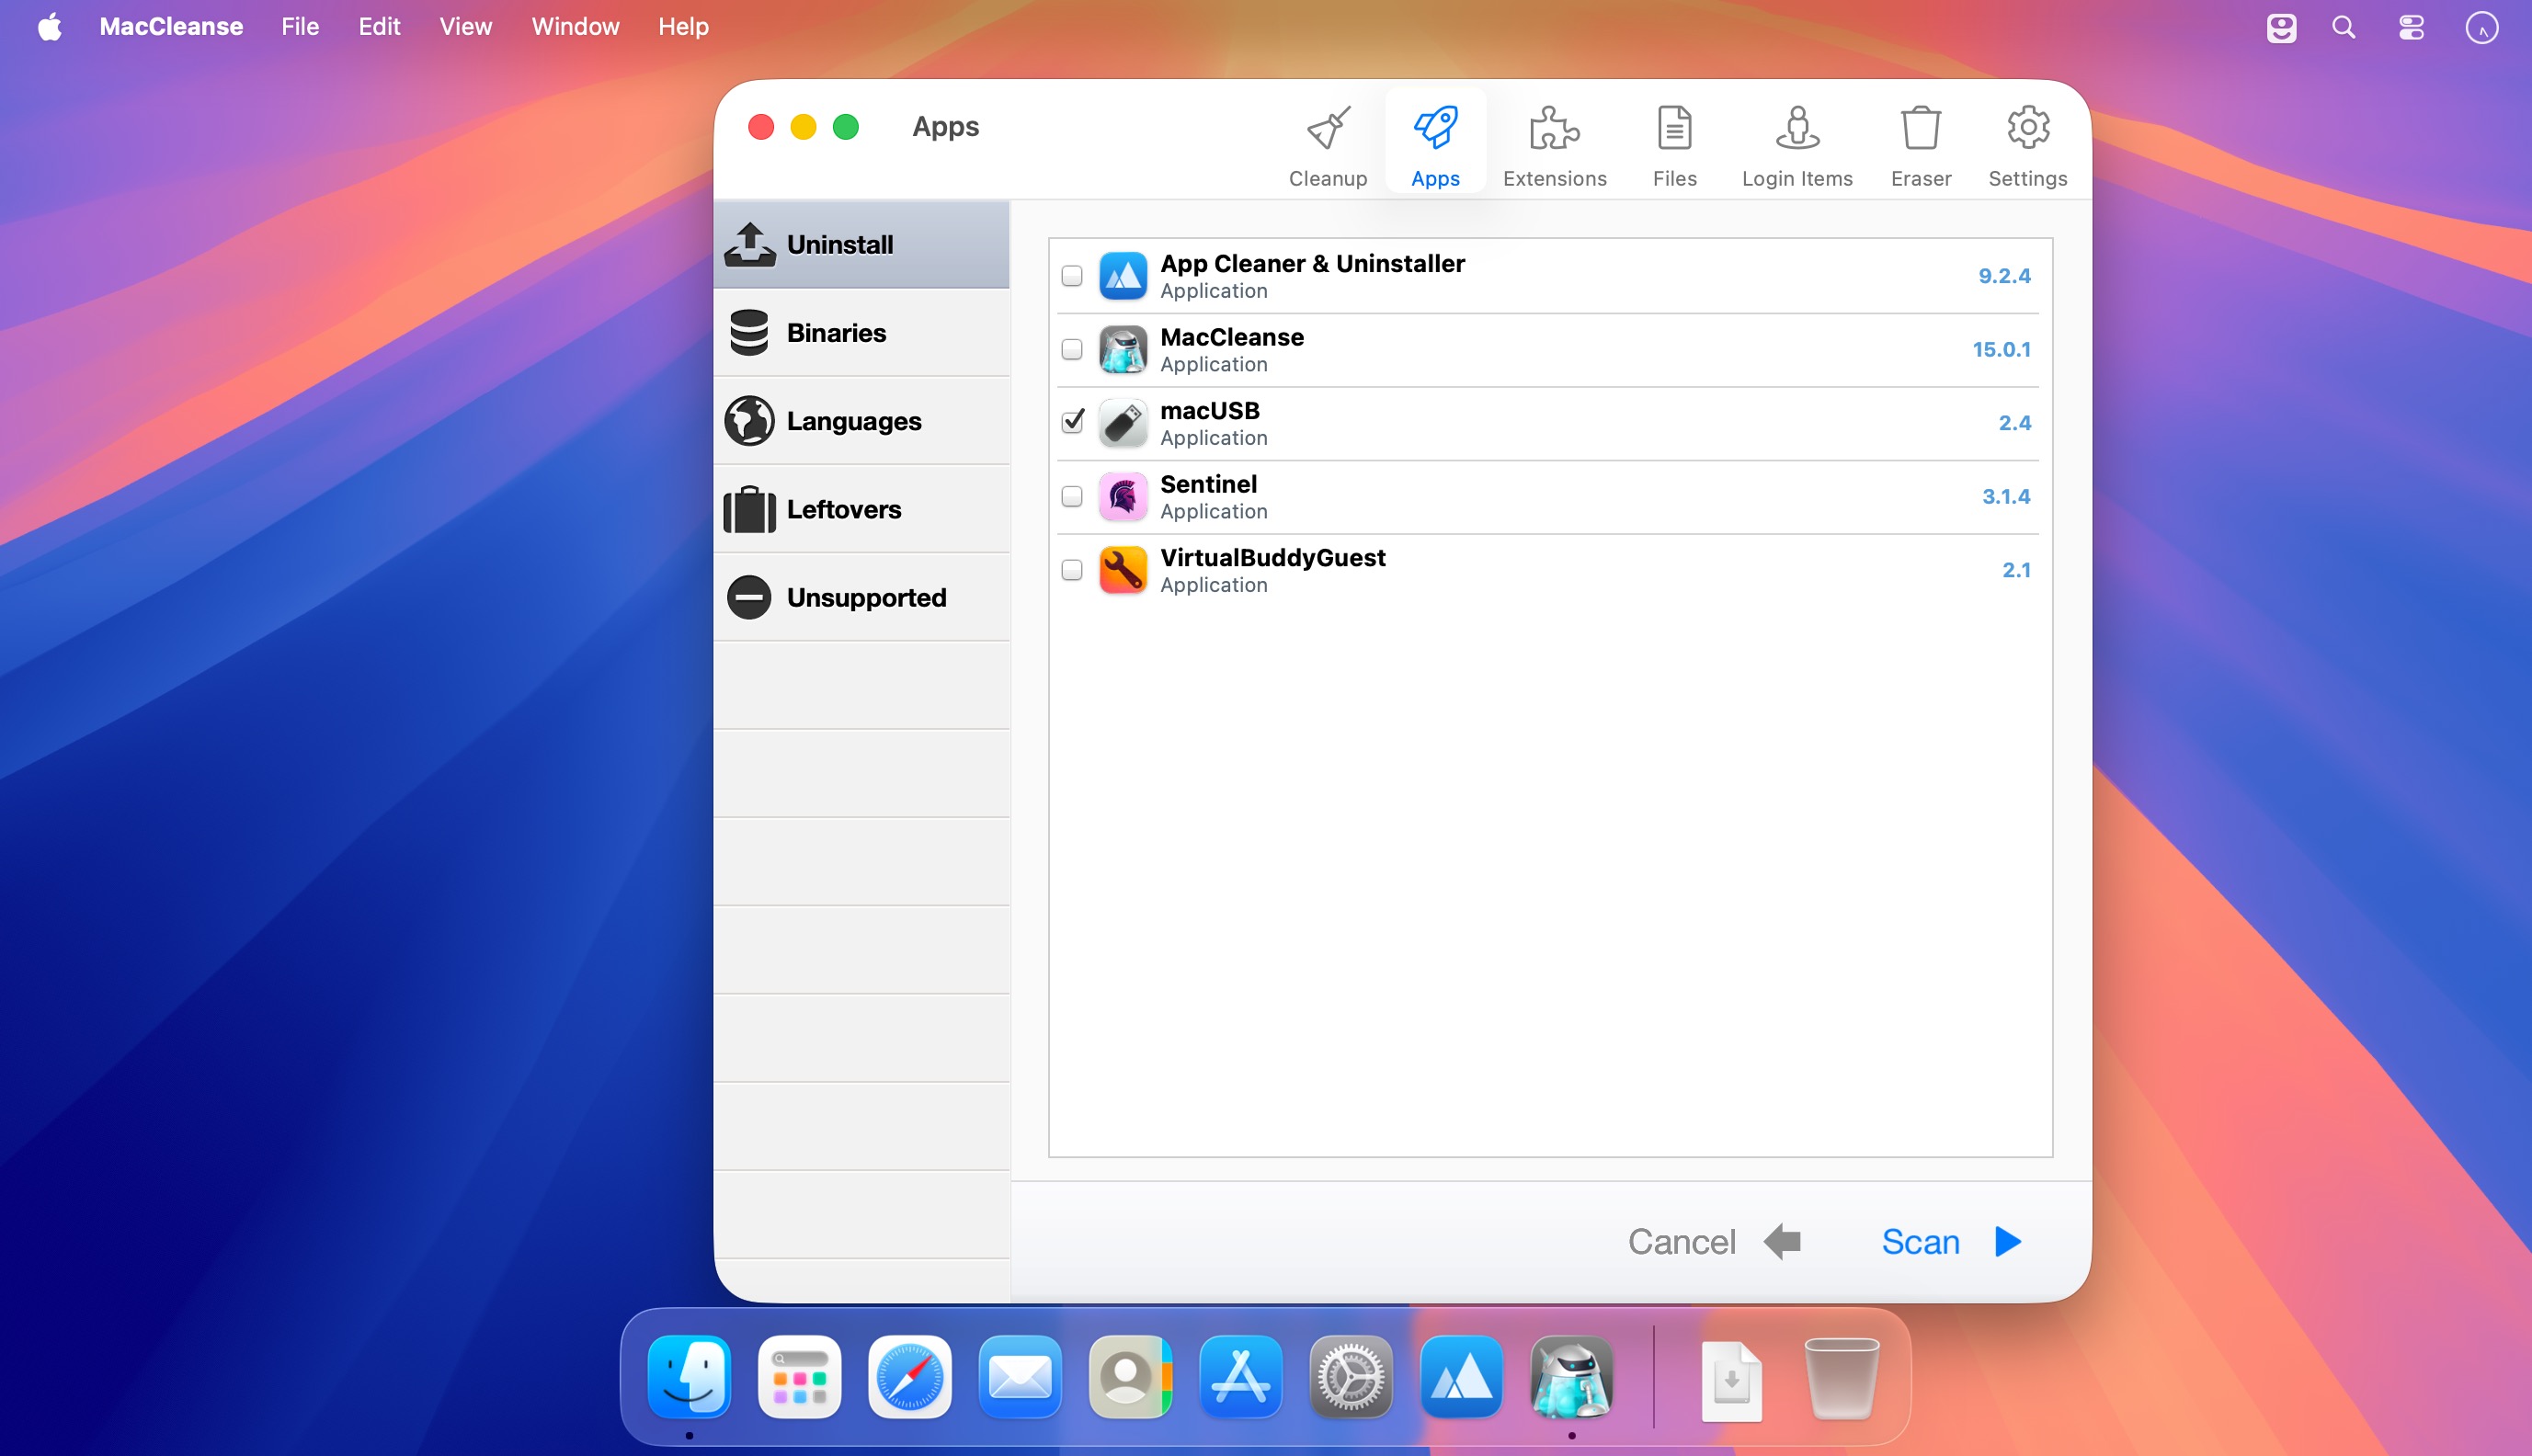Check the Sentinel application checkbox

(x=1072, y=496)
